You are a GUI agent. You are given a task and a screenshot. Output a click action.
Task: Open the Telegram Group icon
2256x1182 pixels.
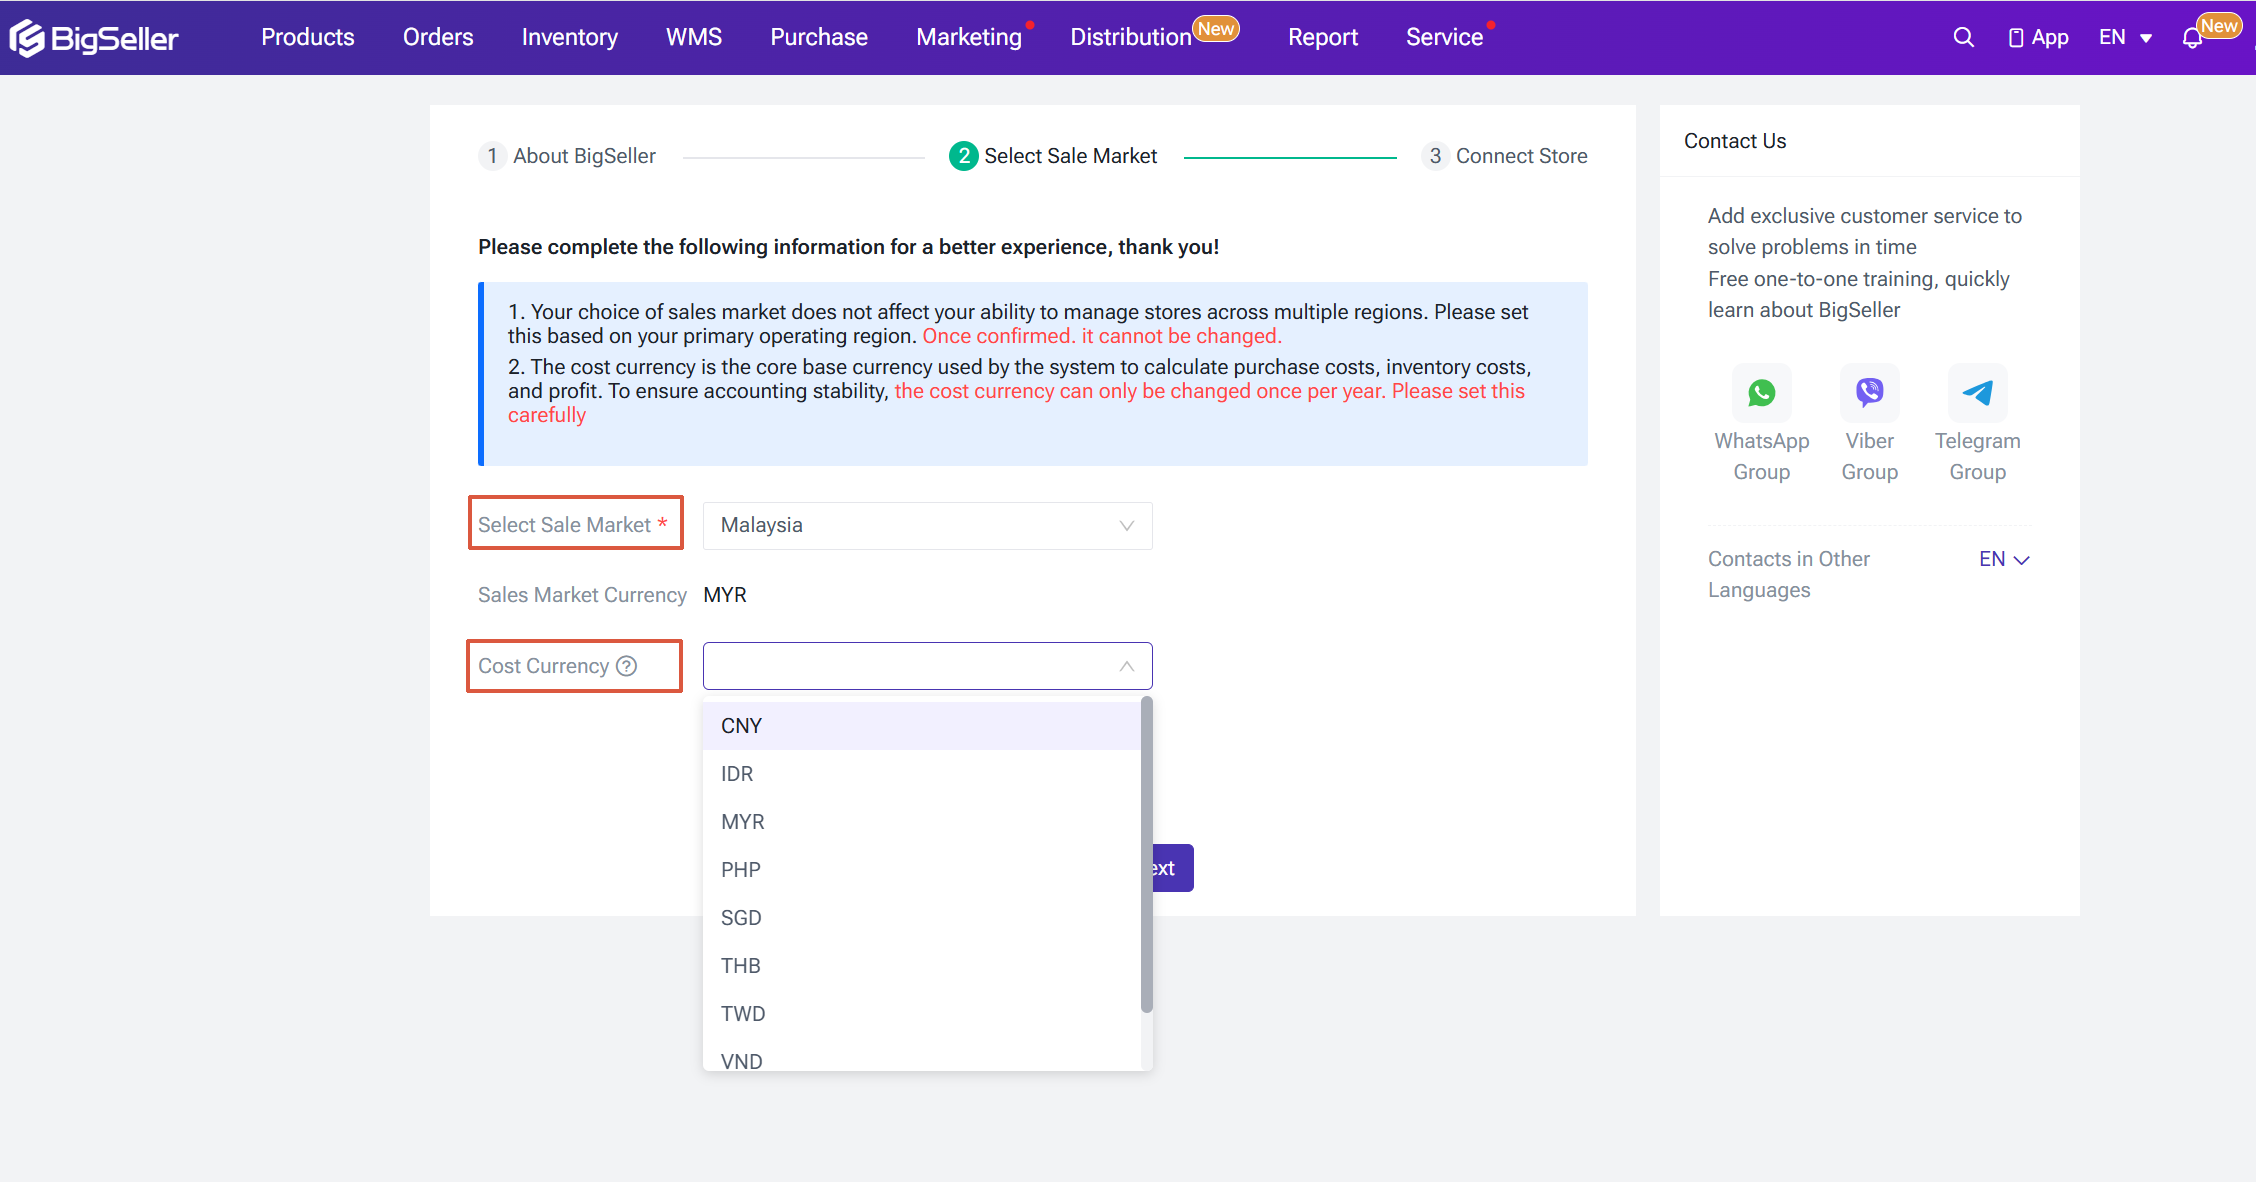point(1978,393)
